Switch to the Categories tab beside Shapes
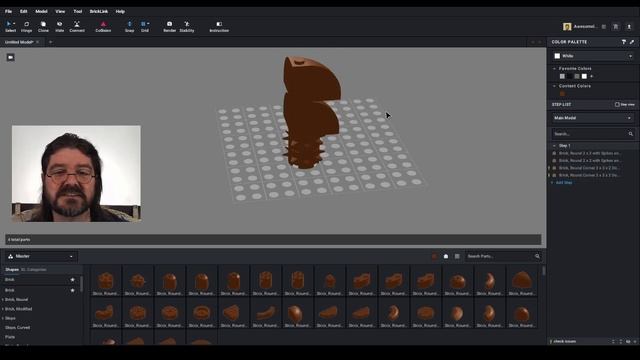 pos(33,270)
